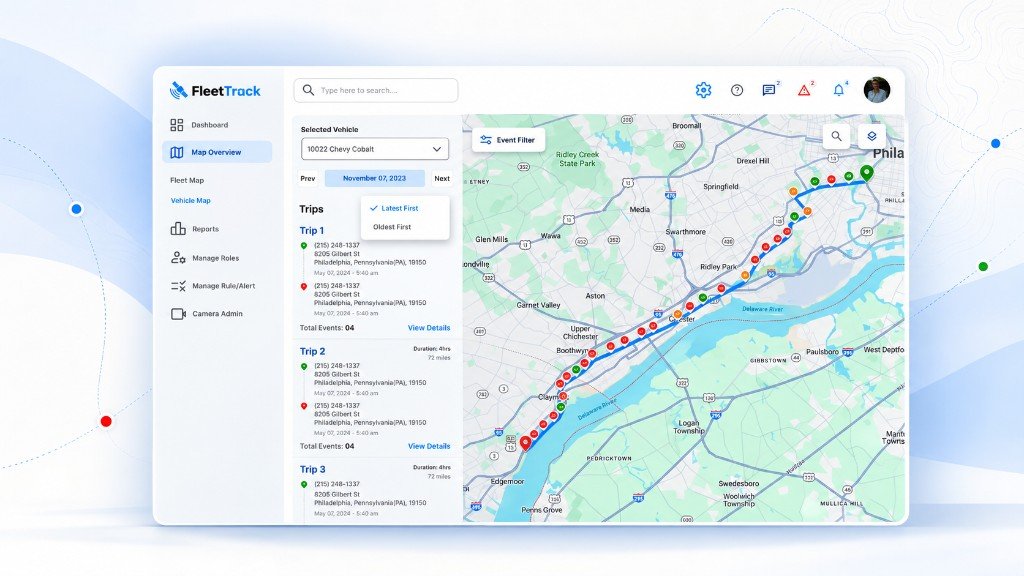Open the November 07, 2023 date picker
Viewport: 1024px width, 576px height.
point(374,178)
